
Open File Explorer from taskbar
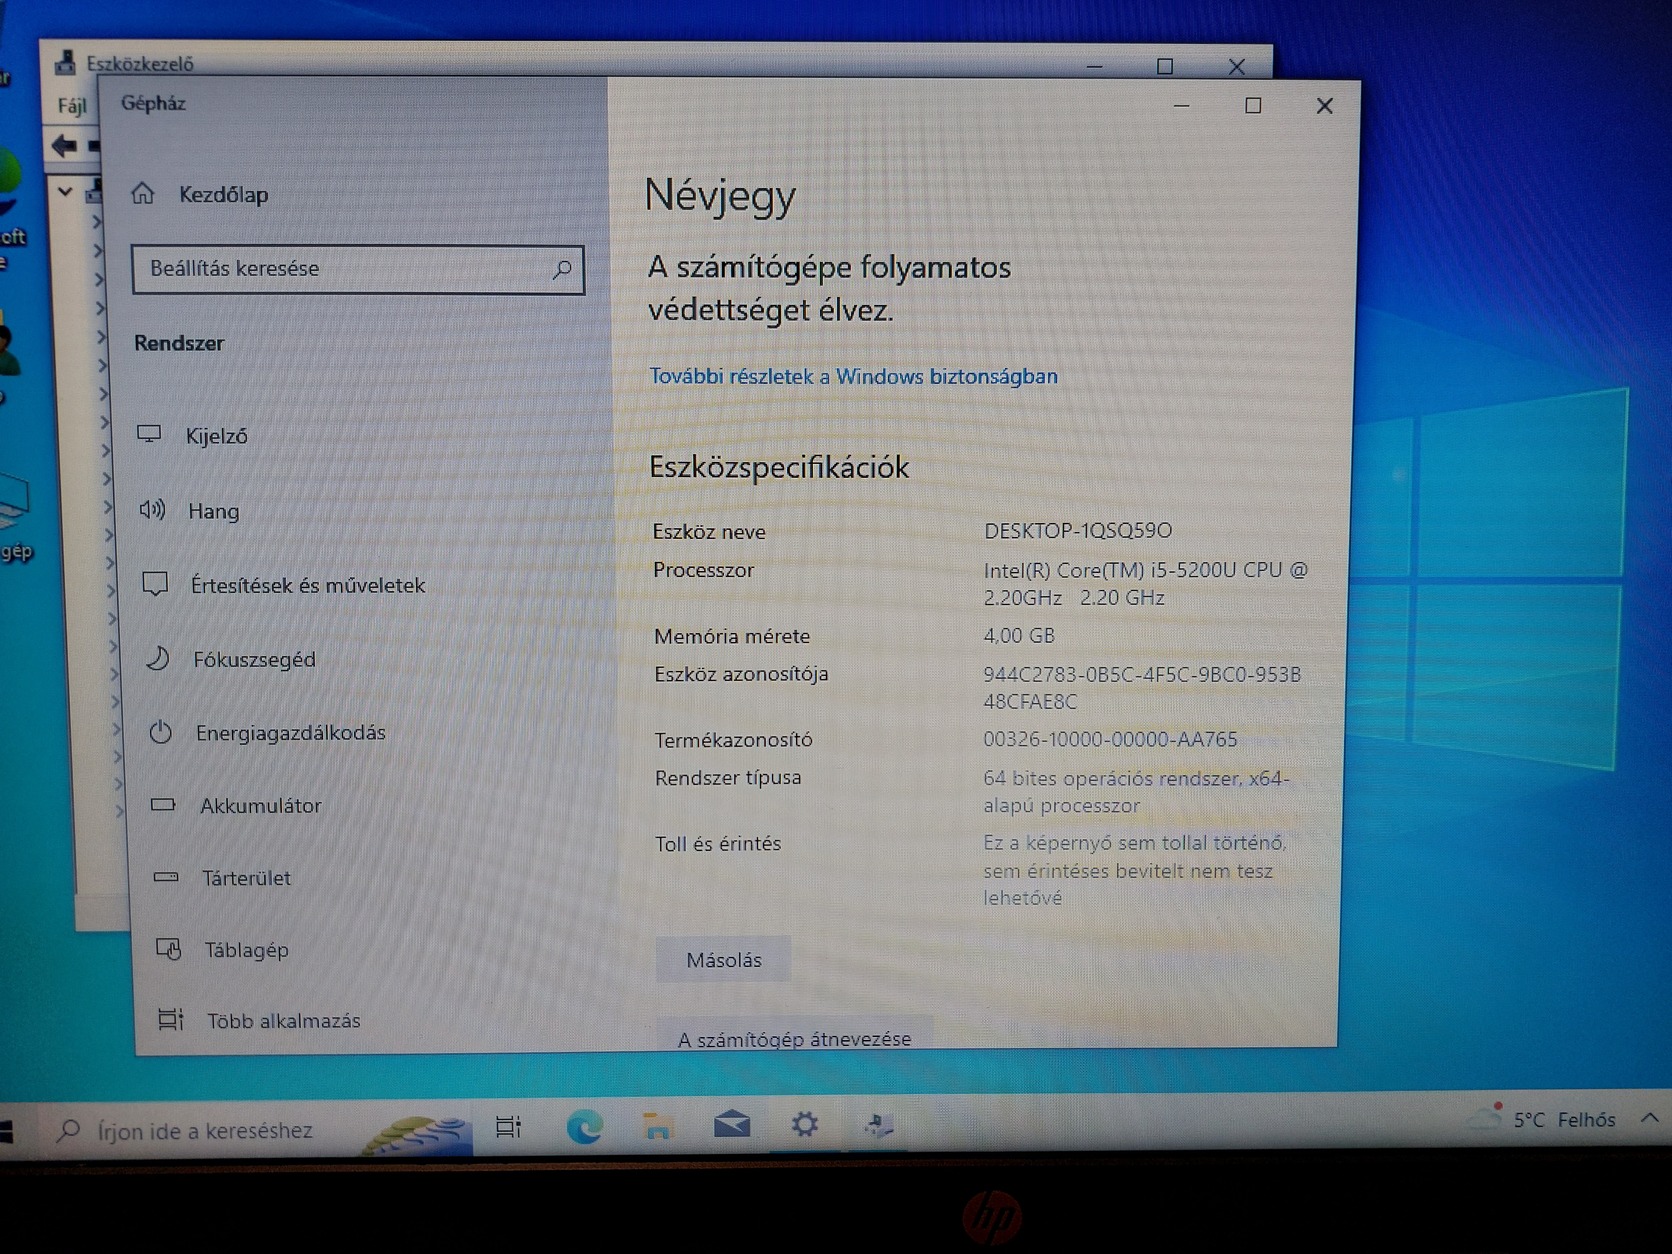[x=657, y=1126]
